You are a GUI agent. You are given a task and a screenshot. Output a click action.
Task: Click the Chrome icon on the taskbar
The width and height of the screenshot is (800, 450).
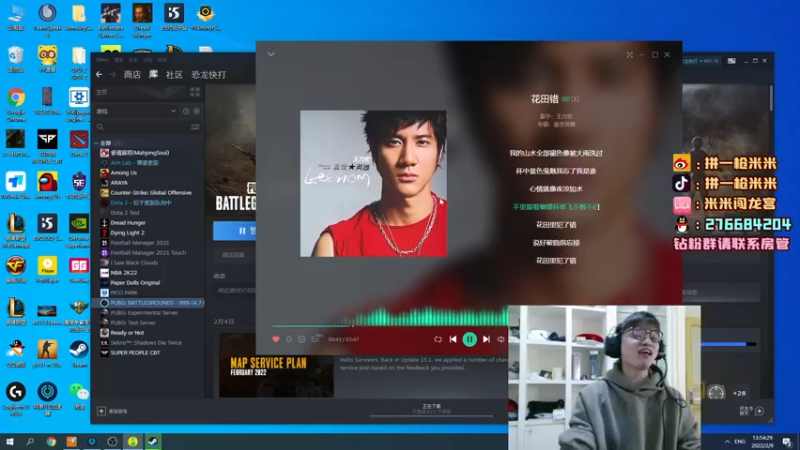pos(51,441)
